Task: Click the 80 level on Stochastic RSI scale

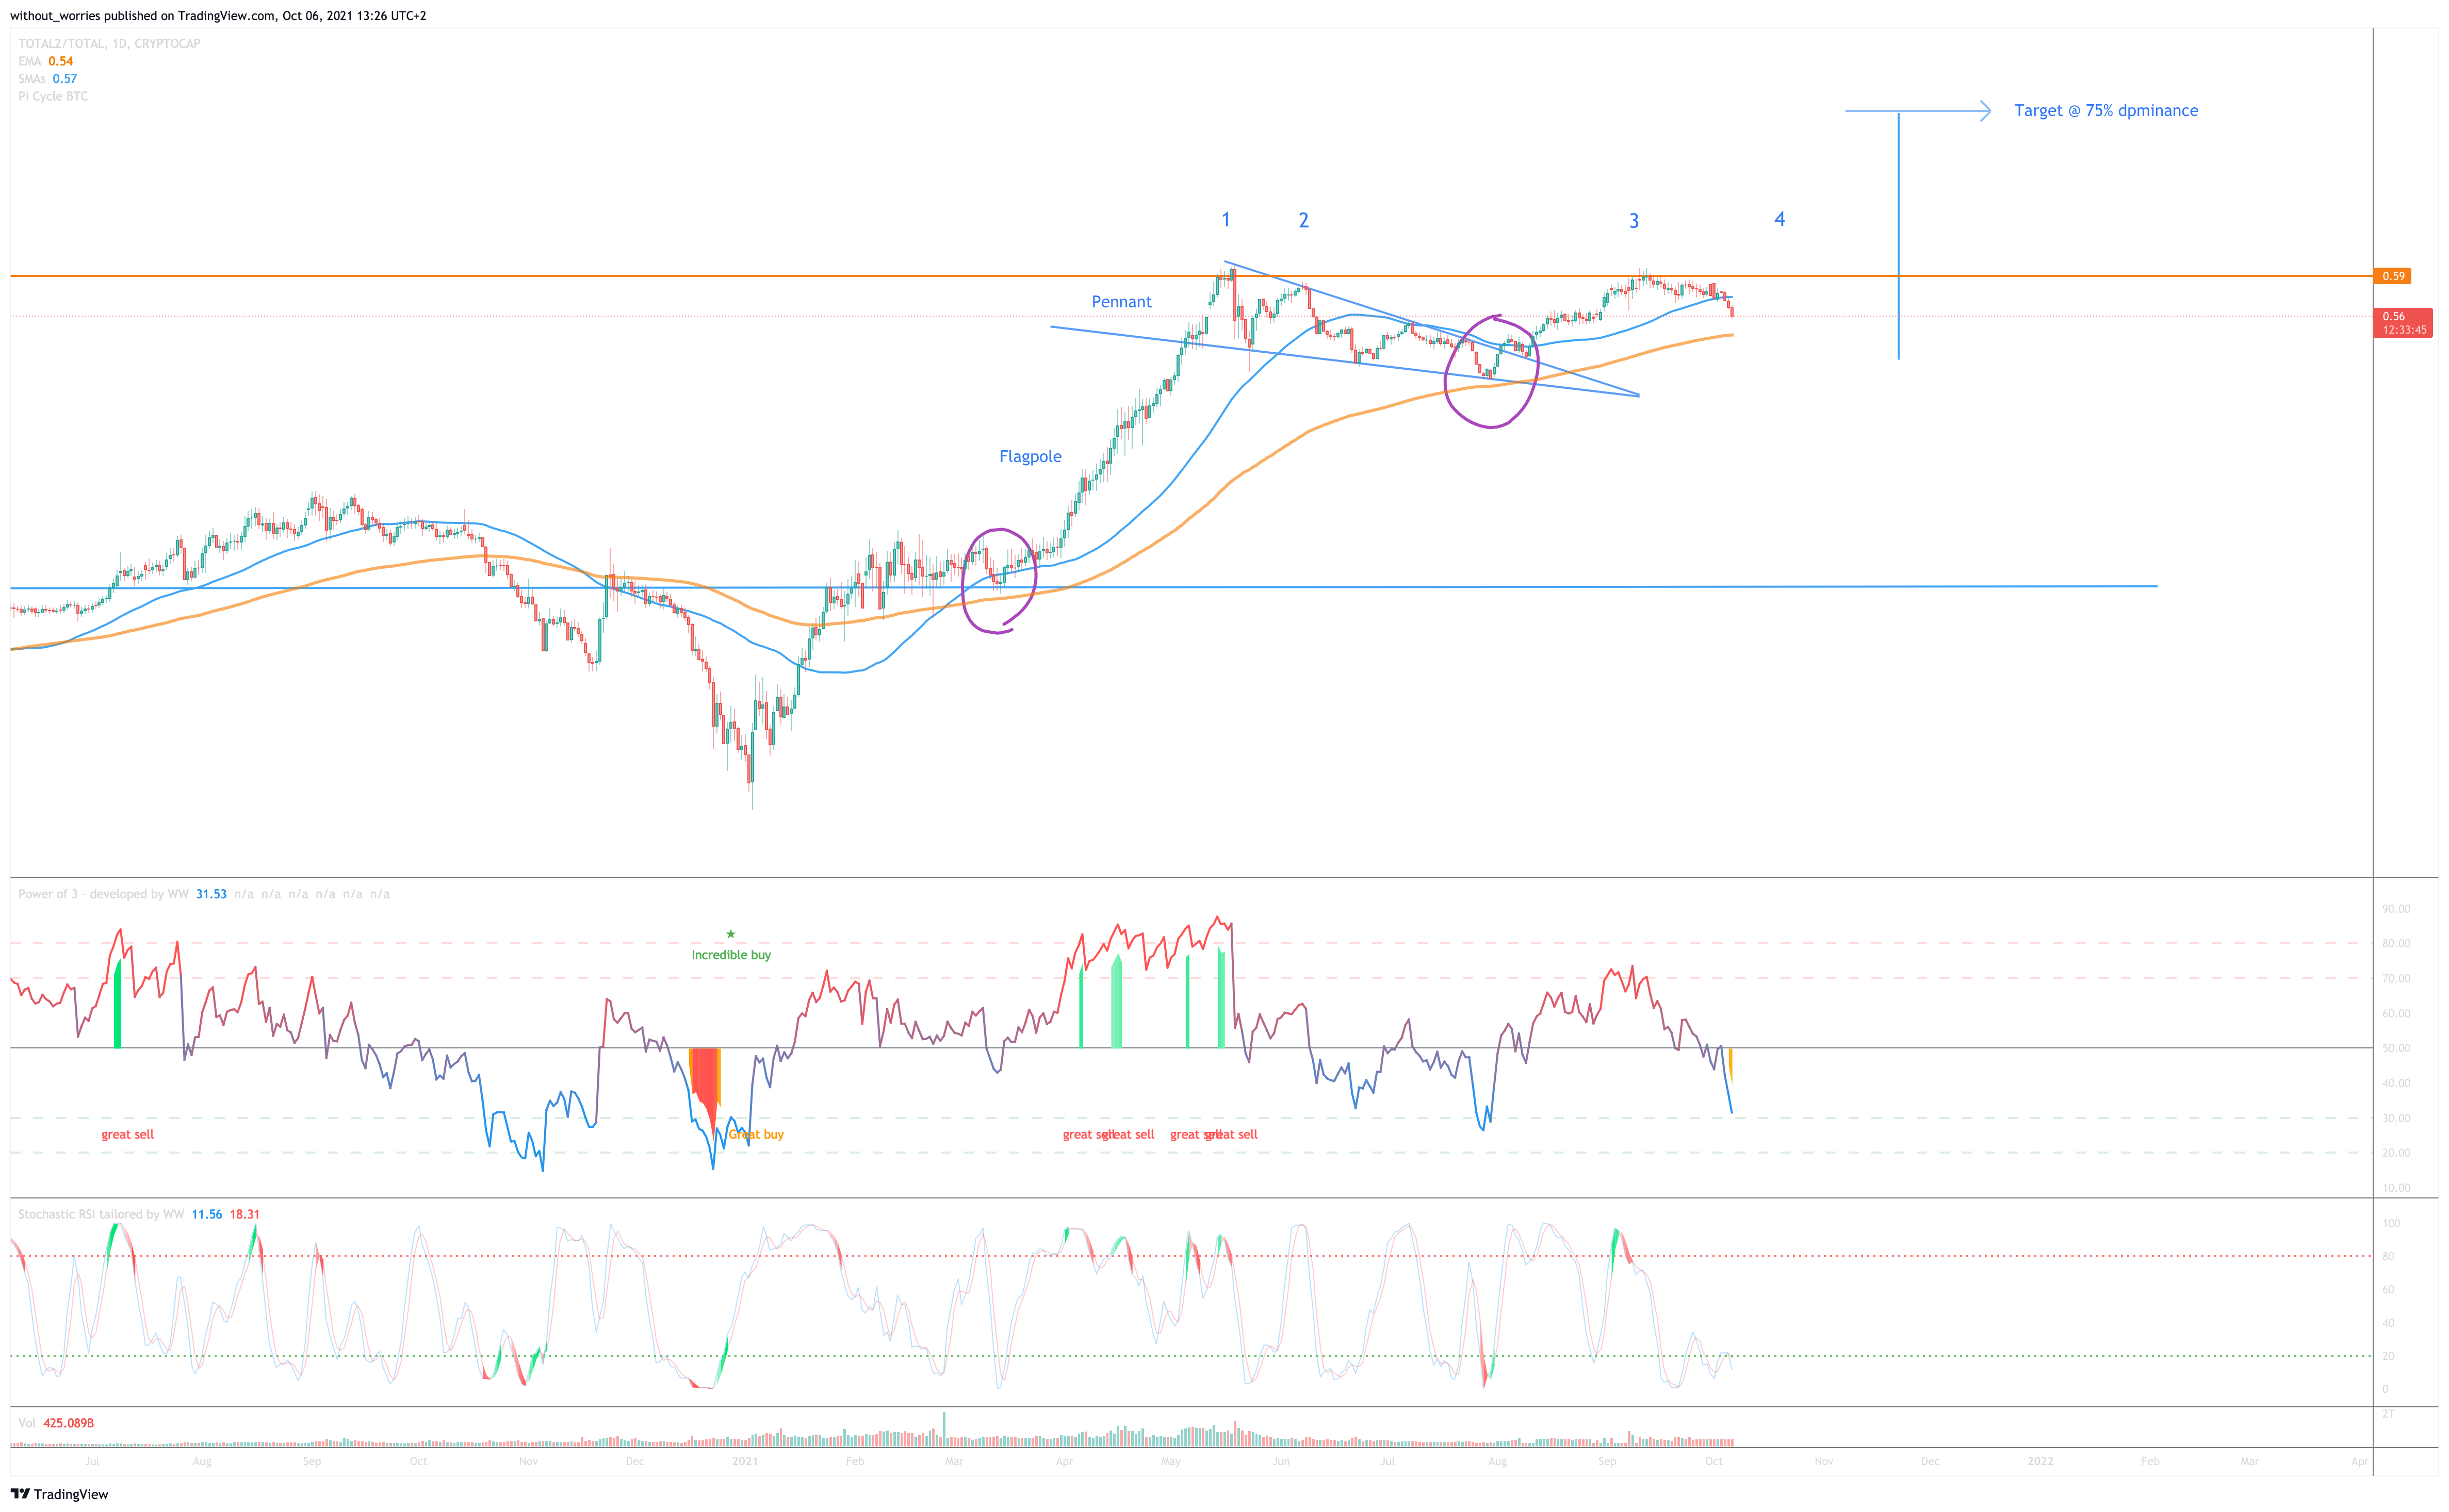Action: (x=2388, y=1256)
